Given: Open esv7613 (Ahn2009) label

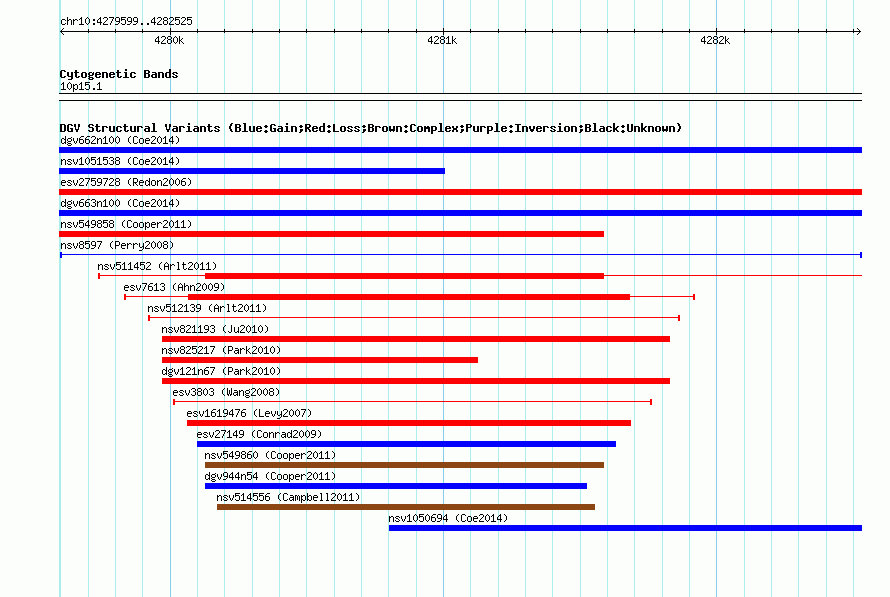Looking at the screenshot, I should pos(174,287).
